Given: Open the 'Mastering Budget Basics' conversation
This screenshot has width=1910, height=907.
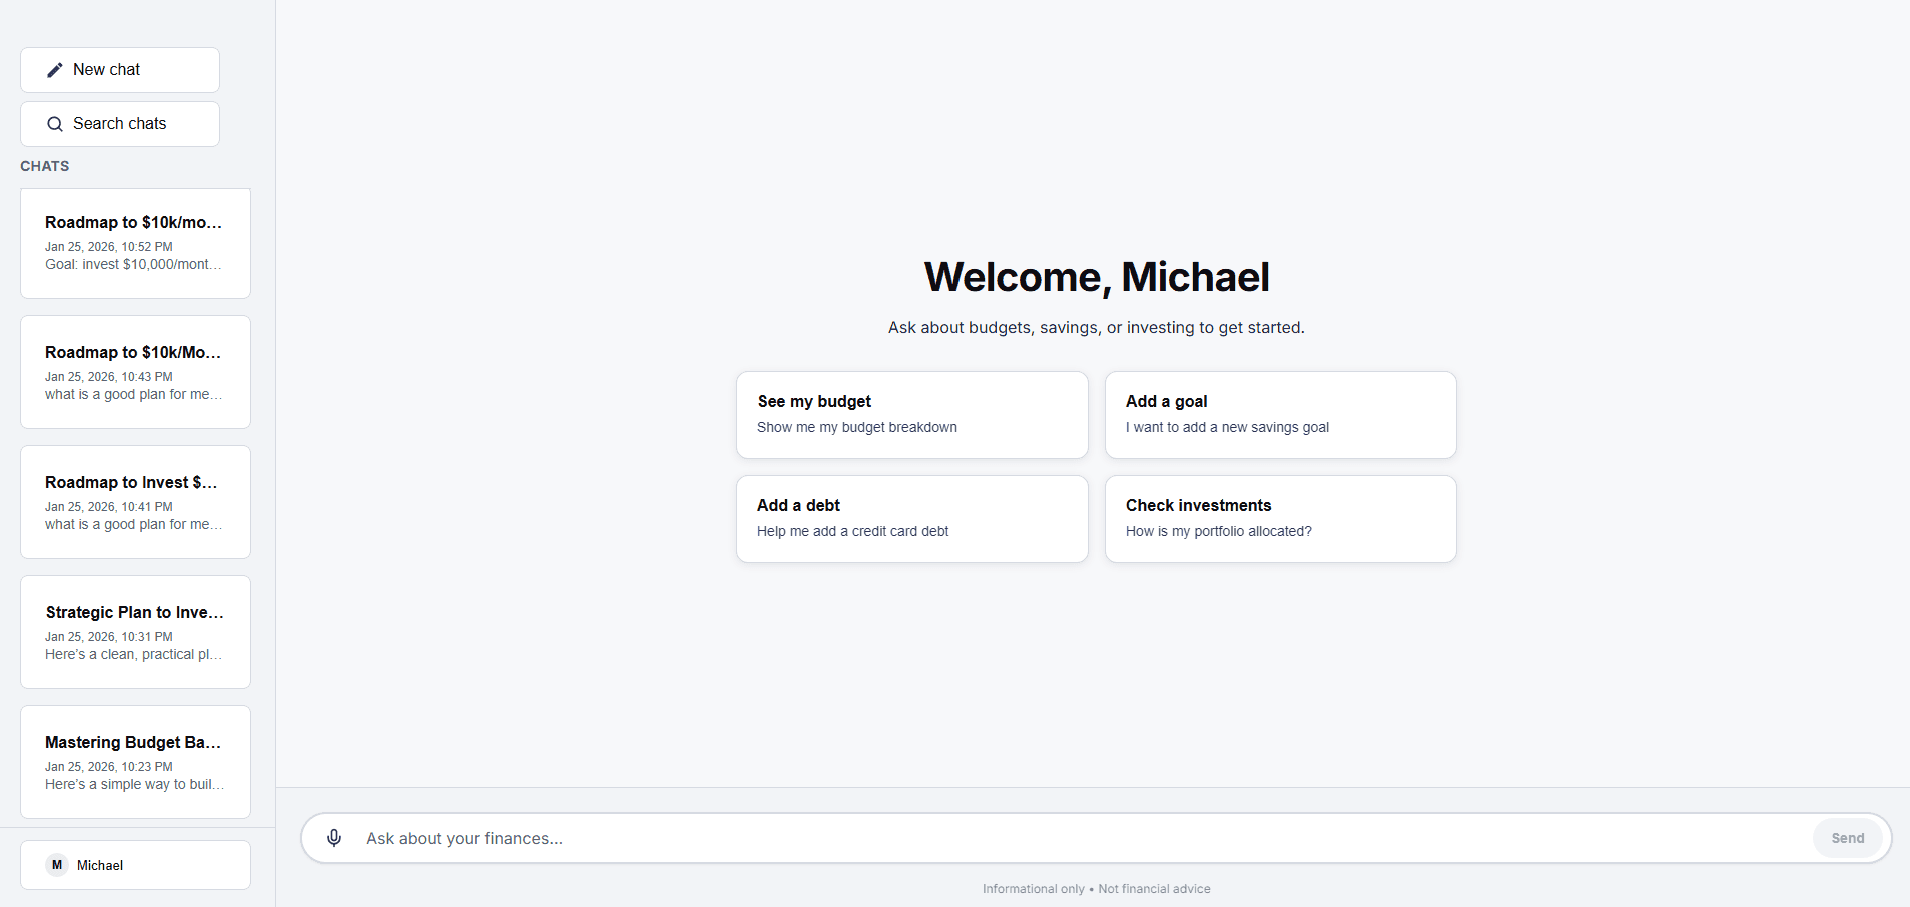Looking at the screenshot, I should coord(134,761).
